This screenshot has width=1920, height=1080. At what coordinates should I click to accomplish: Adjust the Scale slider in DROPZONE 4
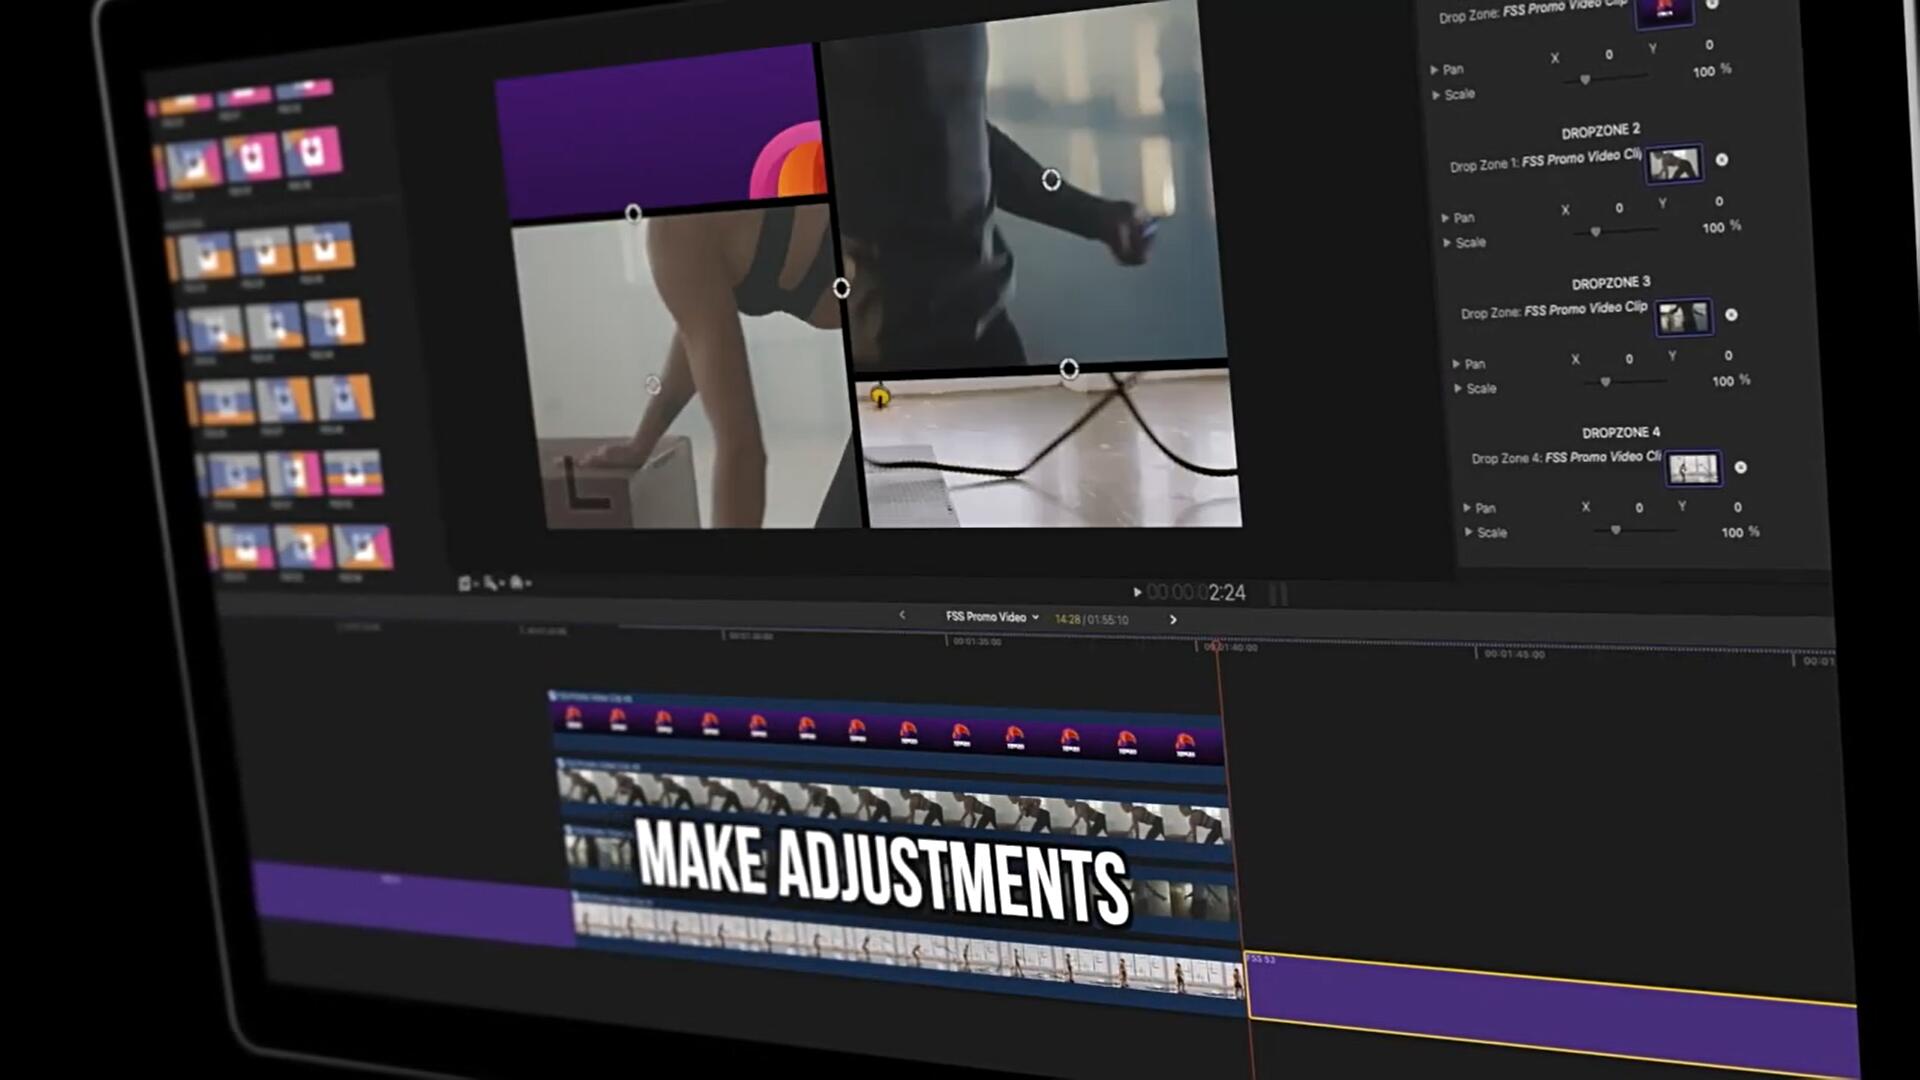coord(1636,530)
